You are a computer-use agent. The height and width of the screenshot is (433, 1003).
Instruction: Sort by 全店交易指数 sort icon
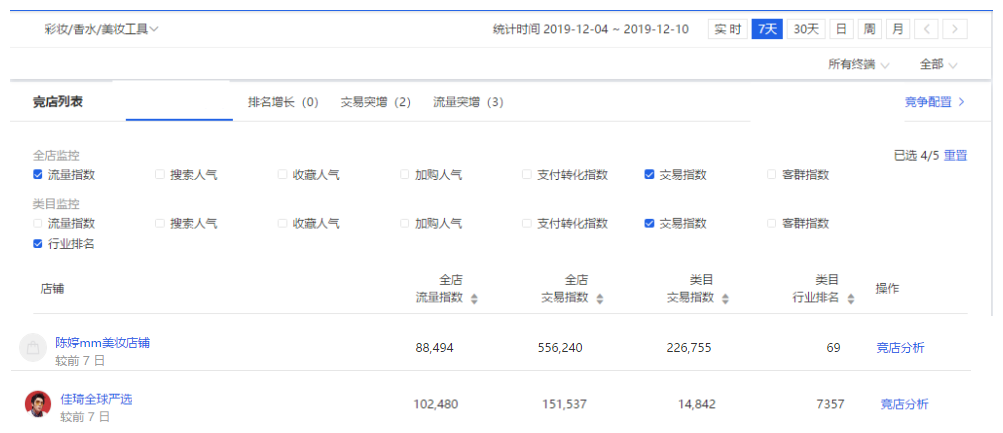599,299
